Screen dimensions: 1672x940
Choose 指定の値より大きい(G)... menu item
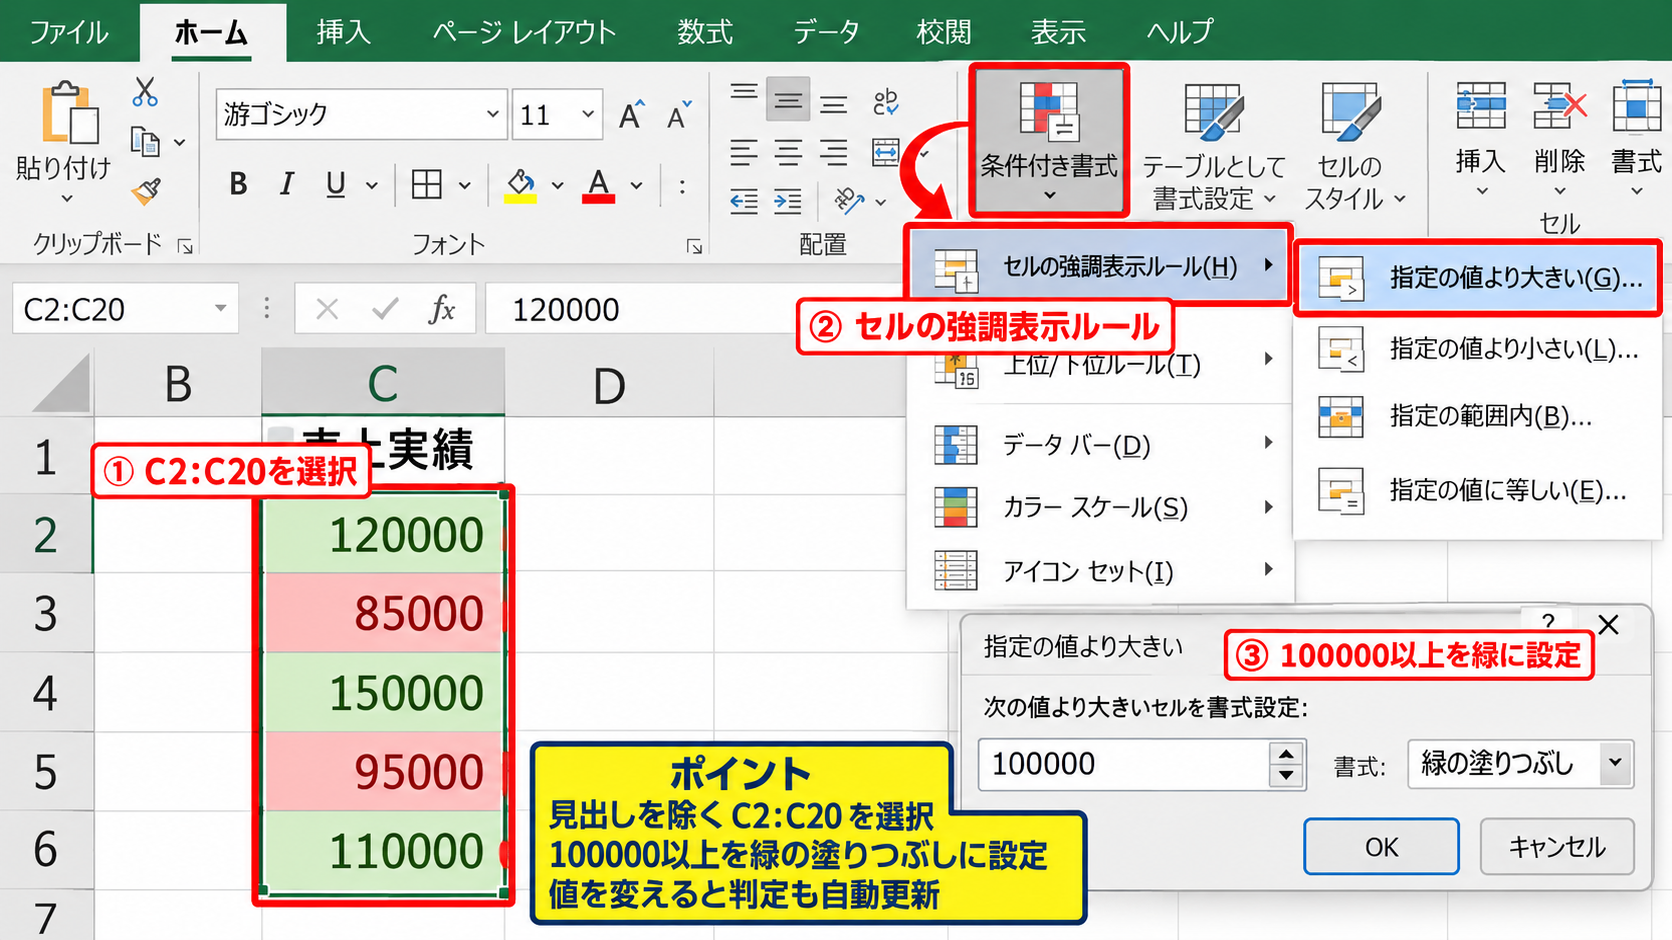pos(1478,278)
